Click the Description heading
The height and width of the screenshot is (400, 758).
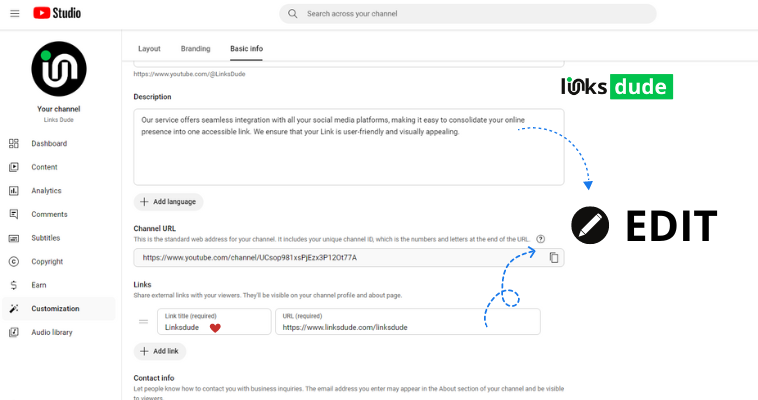pyautogui.click(x=152, y=97)
